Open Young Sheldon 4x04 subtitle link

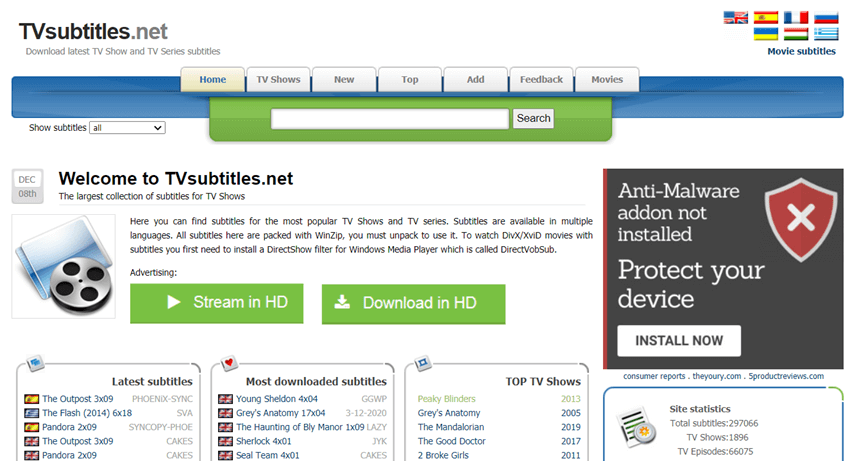pos(276,399)
